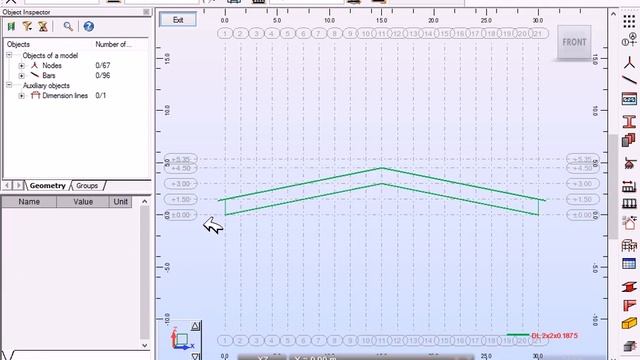Click the blue framed panel icon on right toolbar
640x360 pixels.
coord(629,99)
